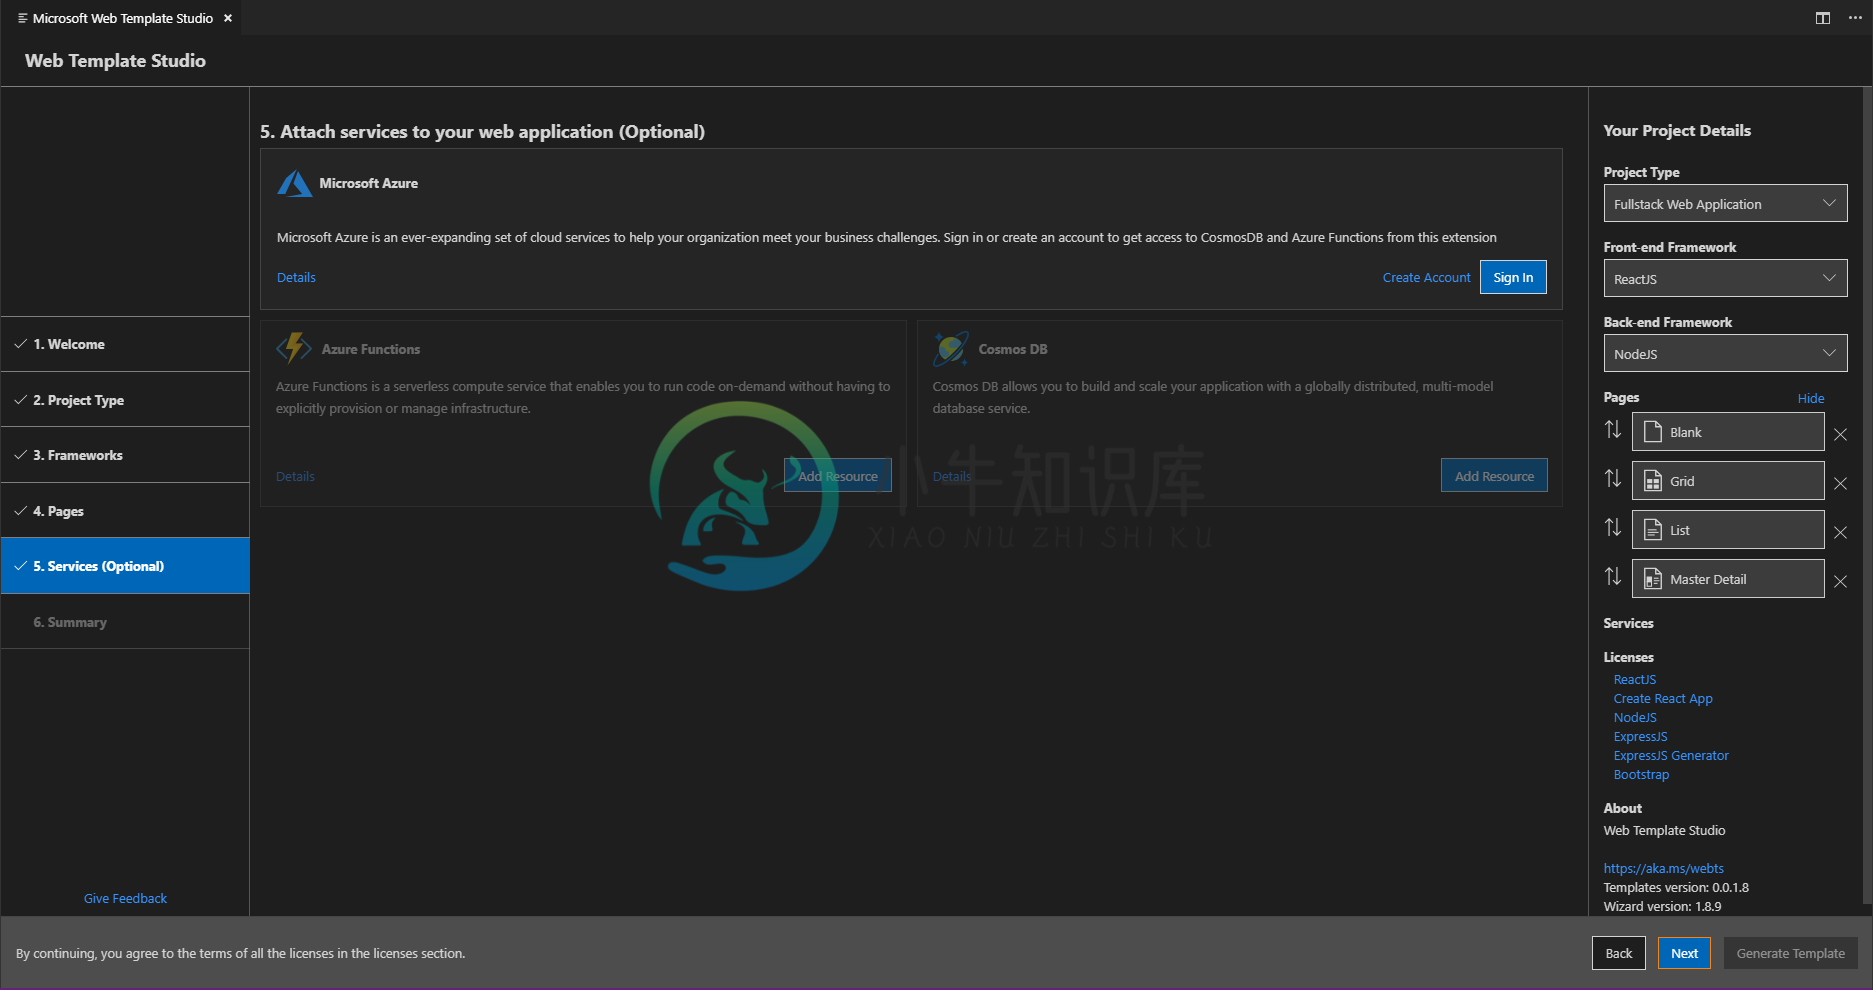The width and height of the screenshot is (1873, 990).
Task: Select step 5. Services (Optional)
Action: [x=125, y=566]
